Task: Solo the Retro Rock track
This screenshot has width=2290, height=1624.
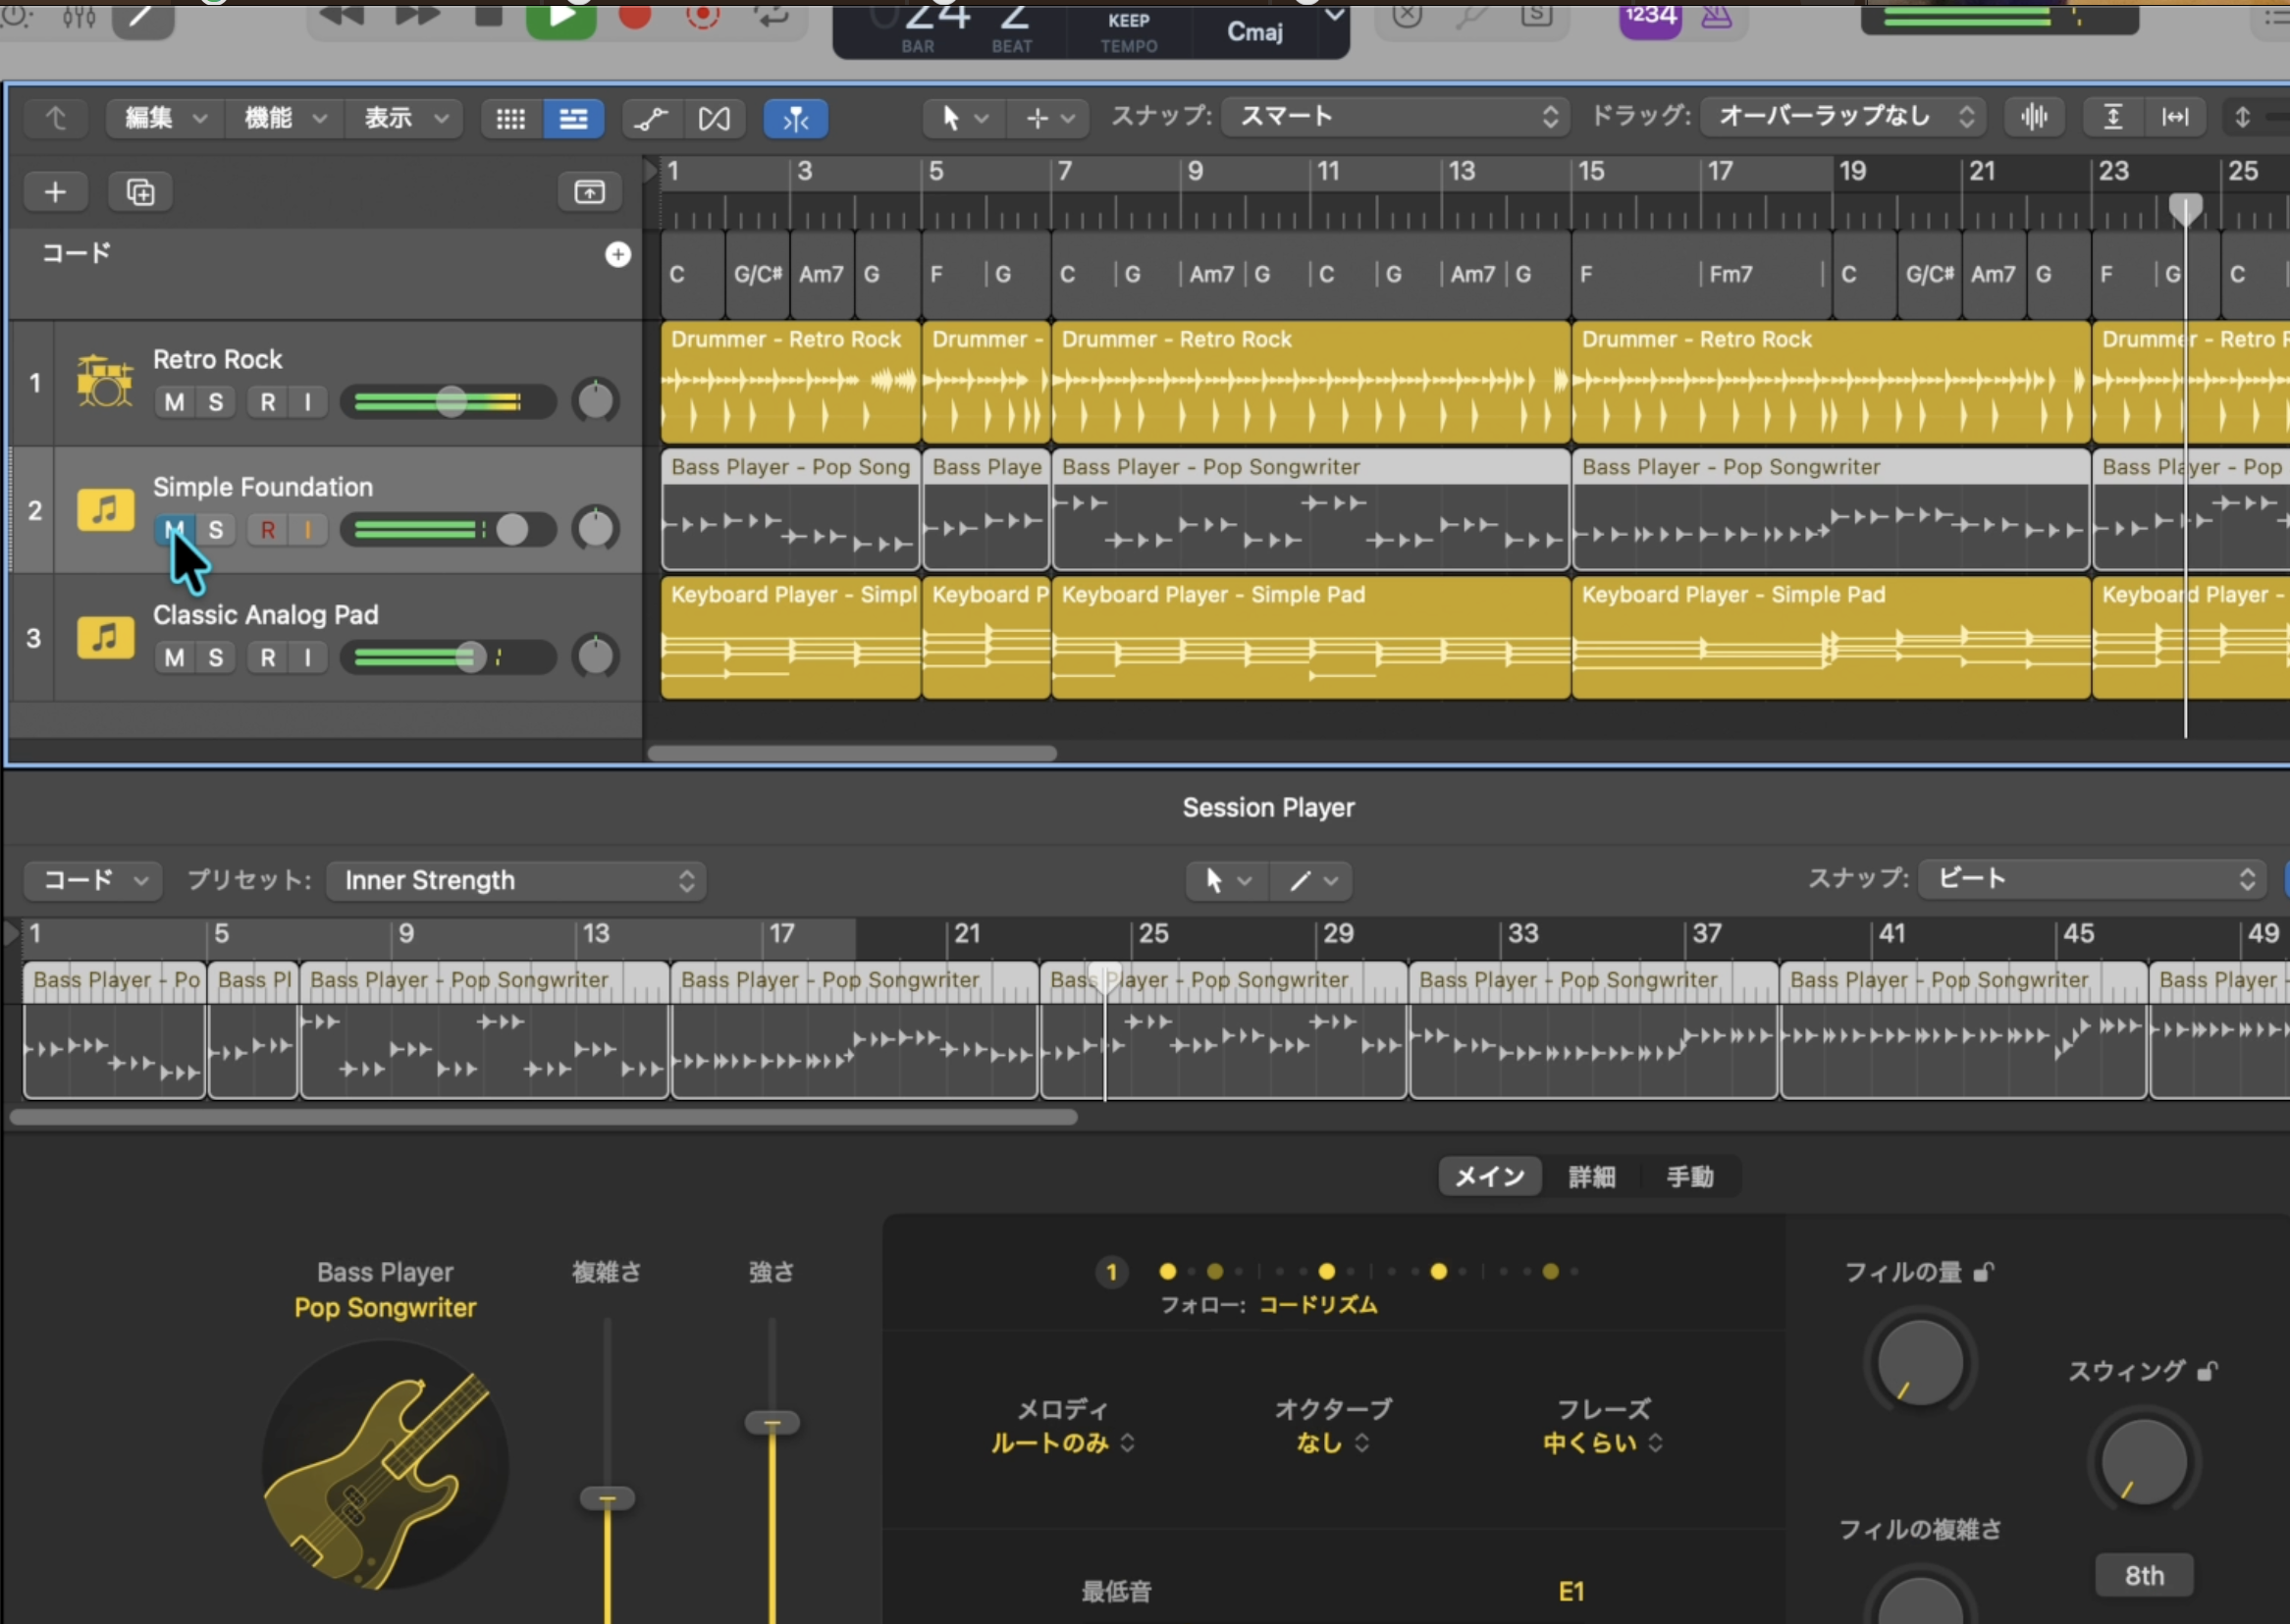Action: [216, 402]
